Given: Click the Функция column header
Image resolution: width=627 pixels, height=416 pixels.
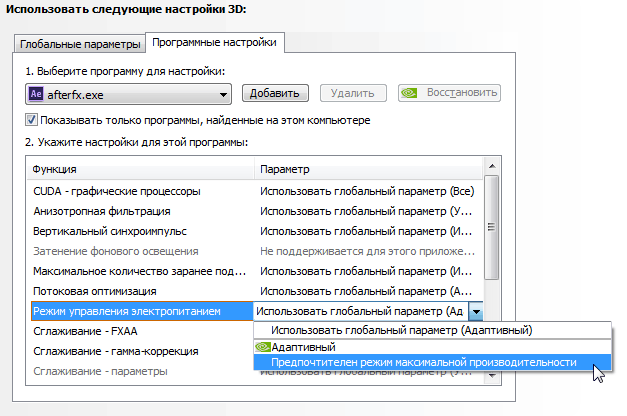Looking at the screenshot, I should [140, 169].
